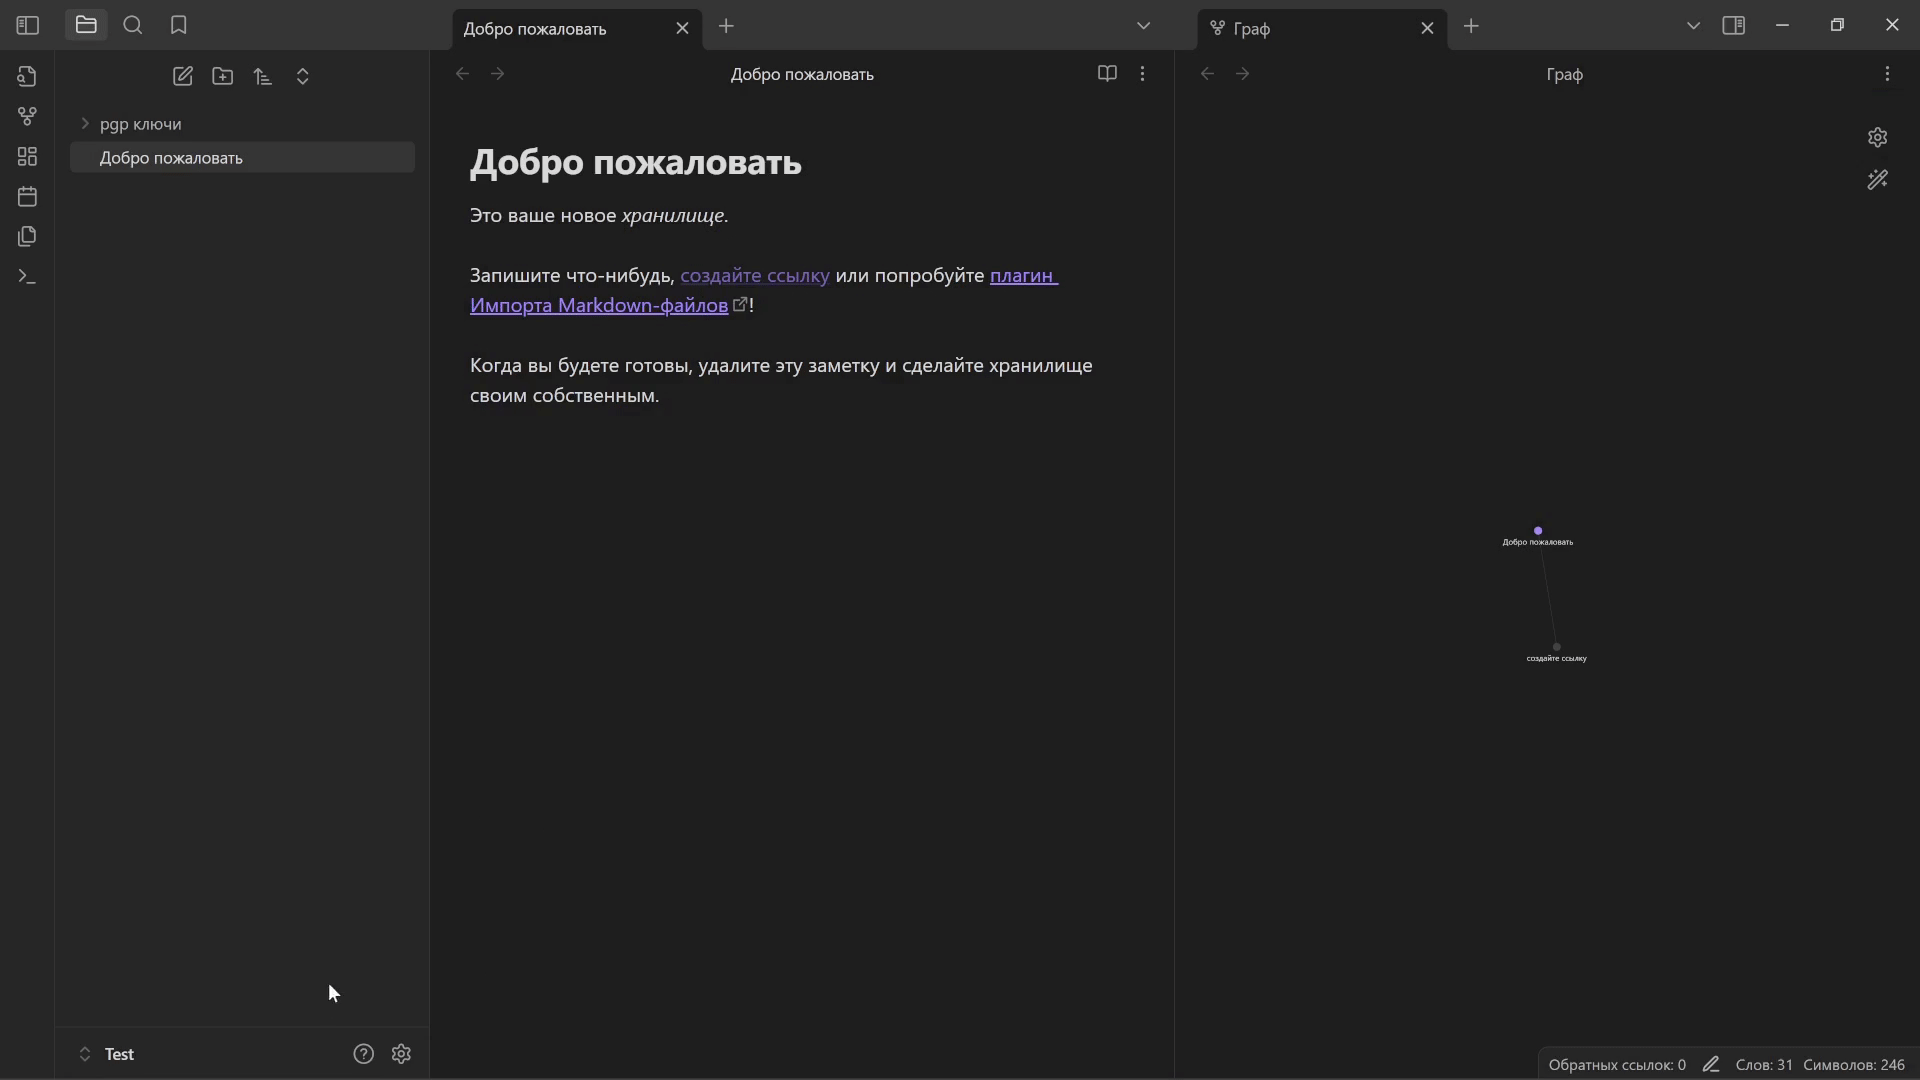Viewport: 1920px width, 1080px height.
Task: Add new tab in graph pane
Action: pos(1472,27)
